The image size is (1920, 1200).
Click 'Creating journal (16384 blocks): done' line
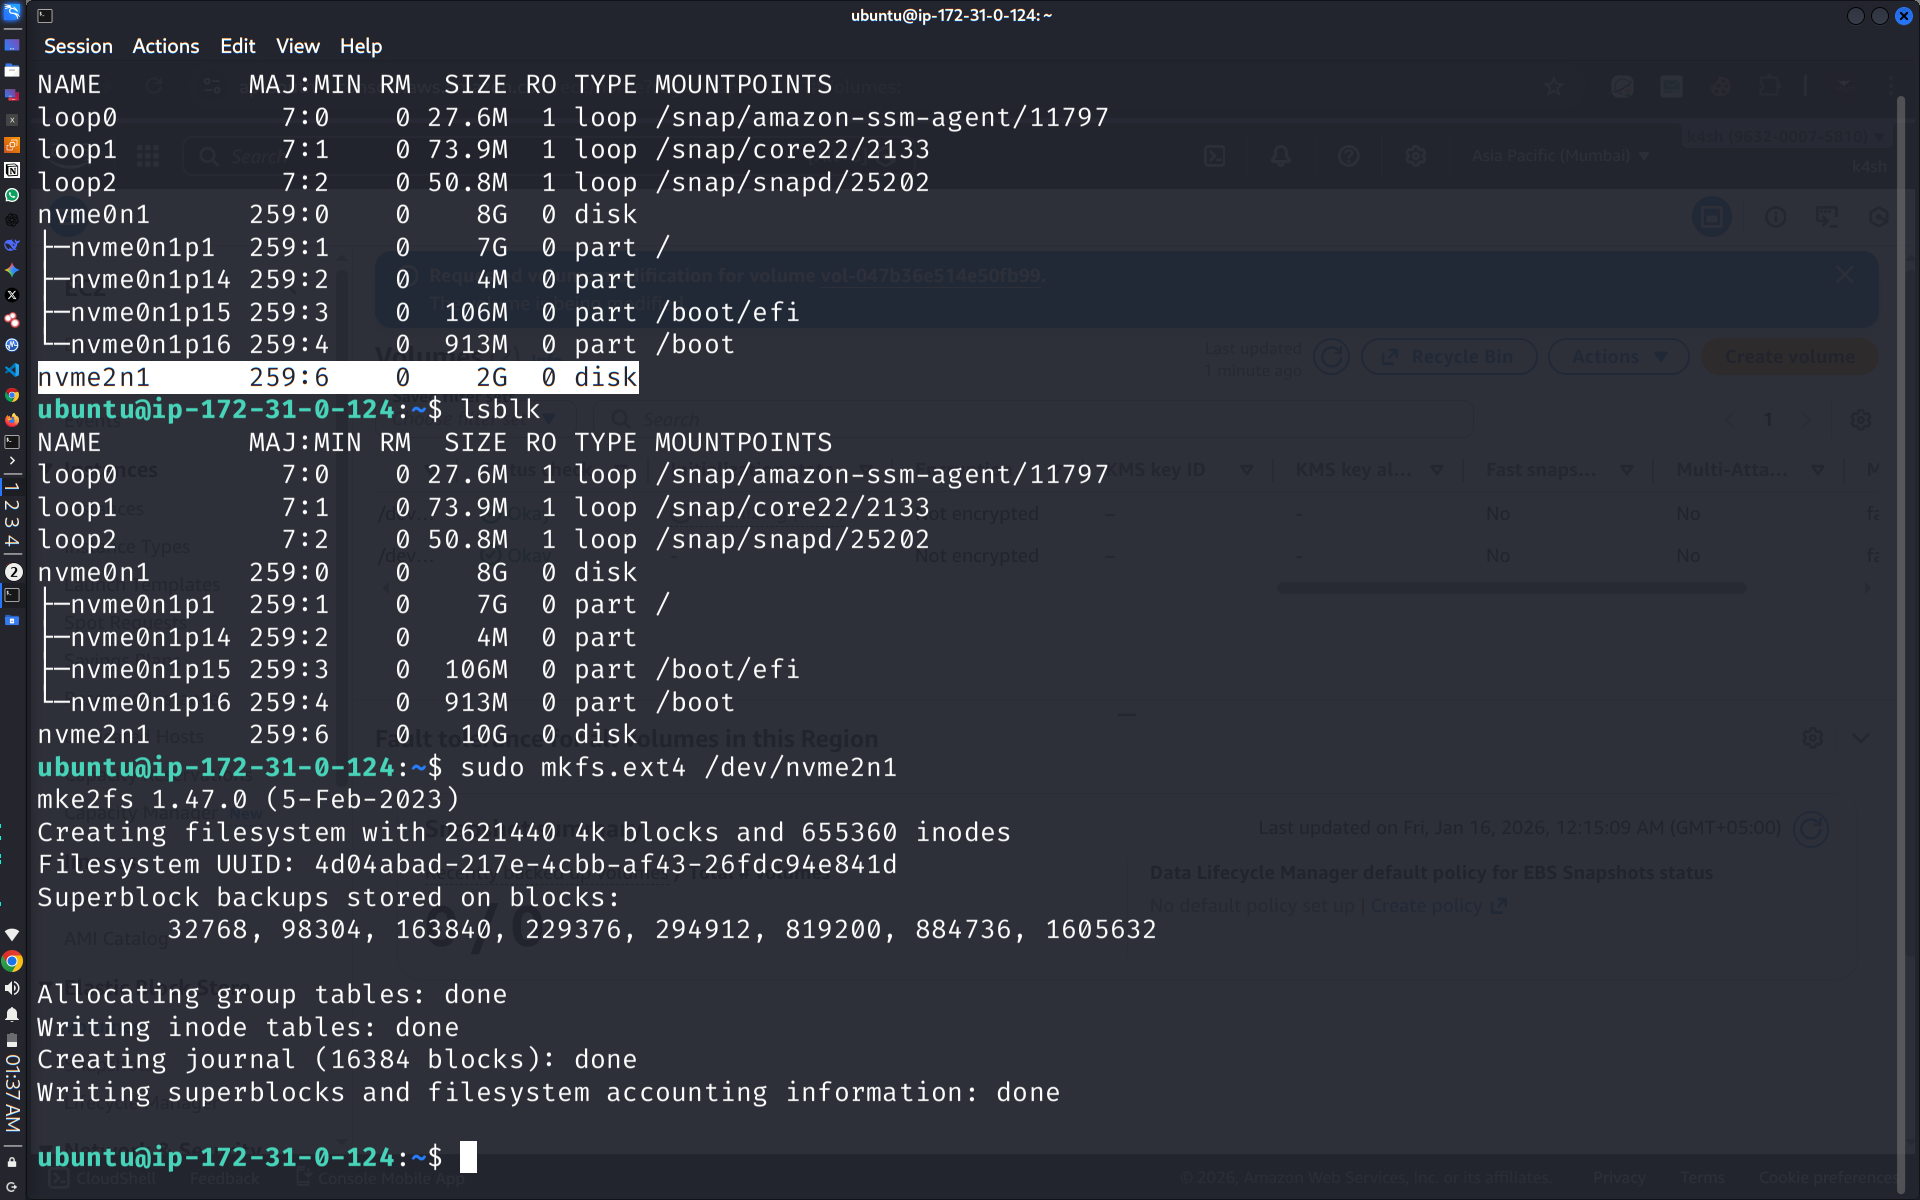[x=337, y=1060]
